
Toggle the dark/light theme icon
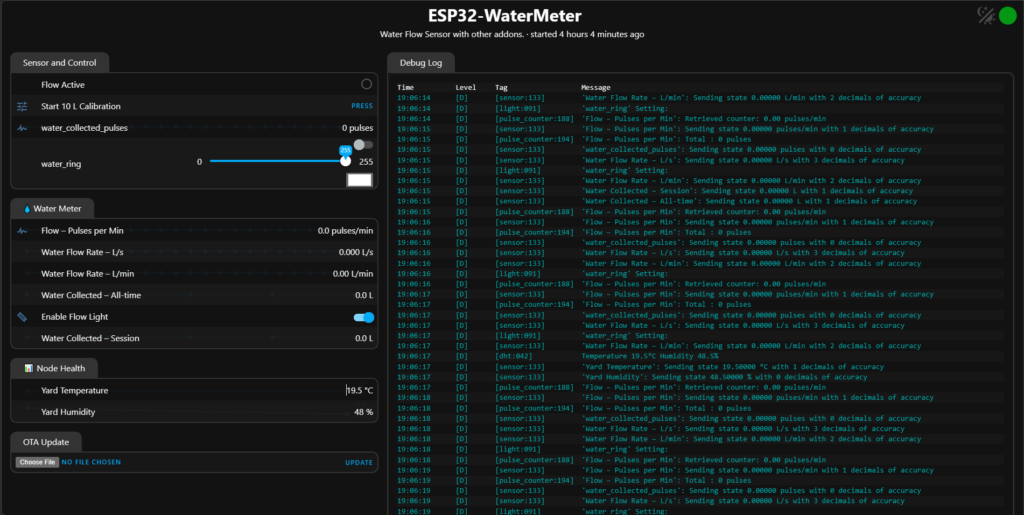(x=985, y=15)
